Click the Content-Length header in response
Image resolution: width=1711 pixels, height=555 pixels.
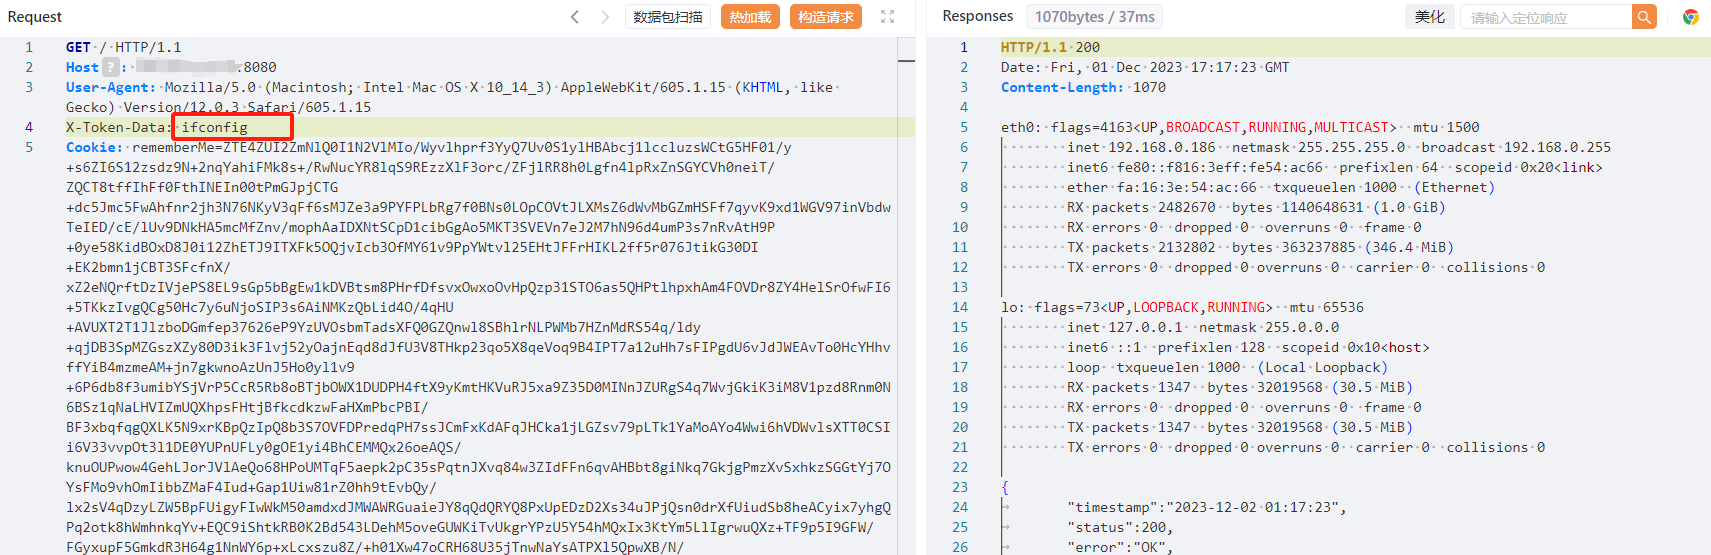coord(1062,87)
